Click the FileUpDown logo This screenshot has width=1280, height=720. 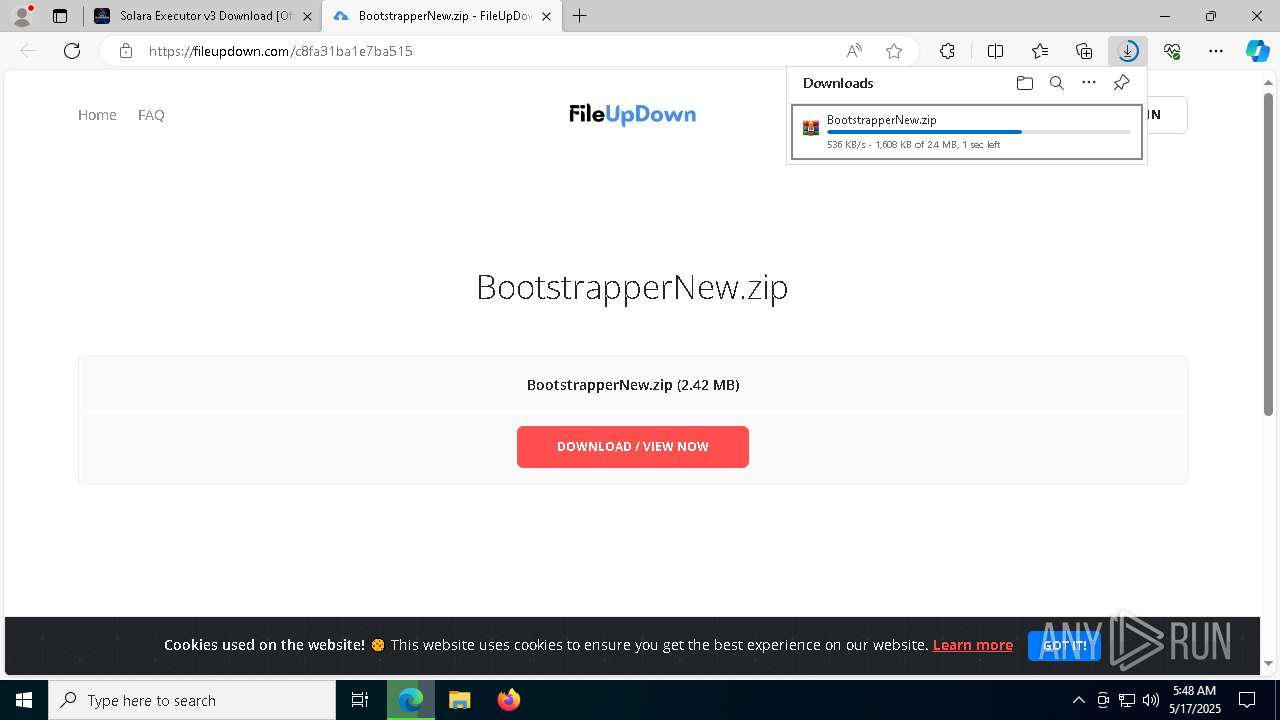coord(633,115)
